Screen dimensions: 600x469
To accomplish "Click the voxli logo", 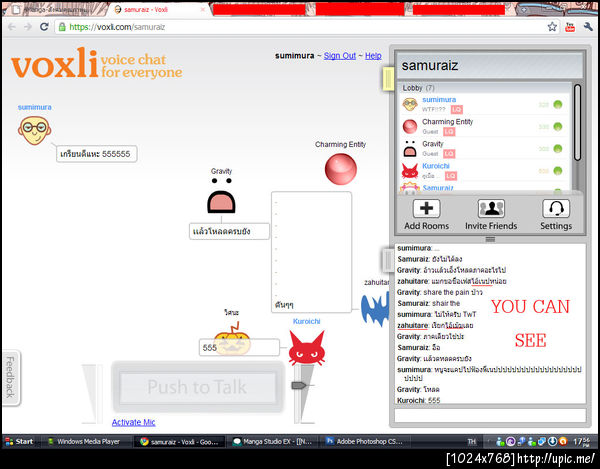I will [96, 63].
